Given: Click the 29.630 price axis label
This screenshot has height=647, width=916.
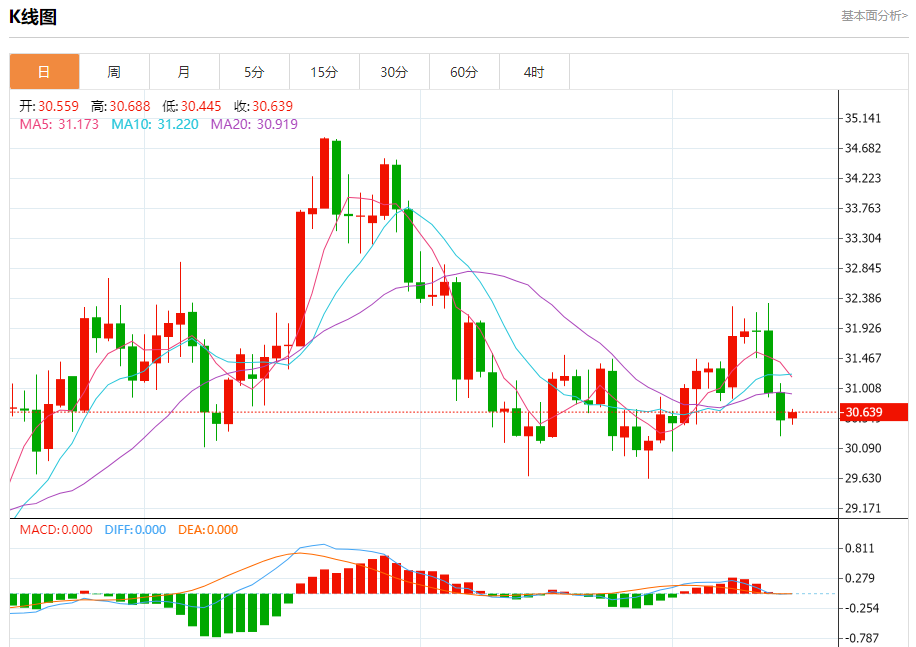Looking at the screenshot, I should (863, 478).
